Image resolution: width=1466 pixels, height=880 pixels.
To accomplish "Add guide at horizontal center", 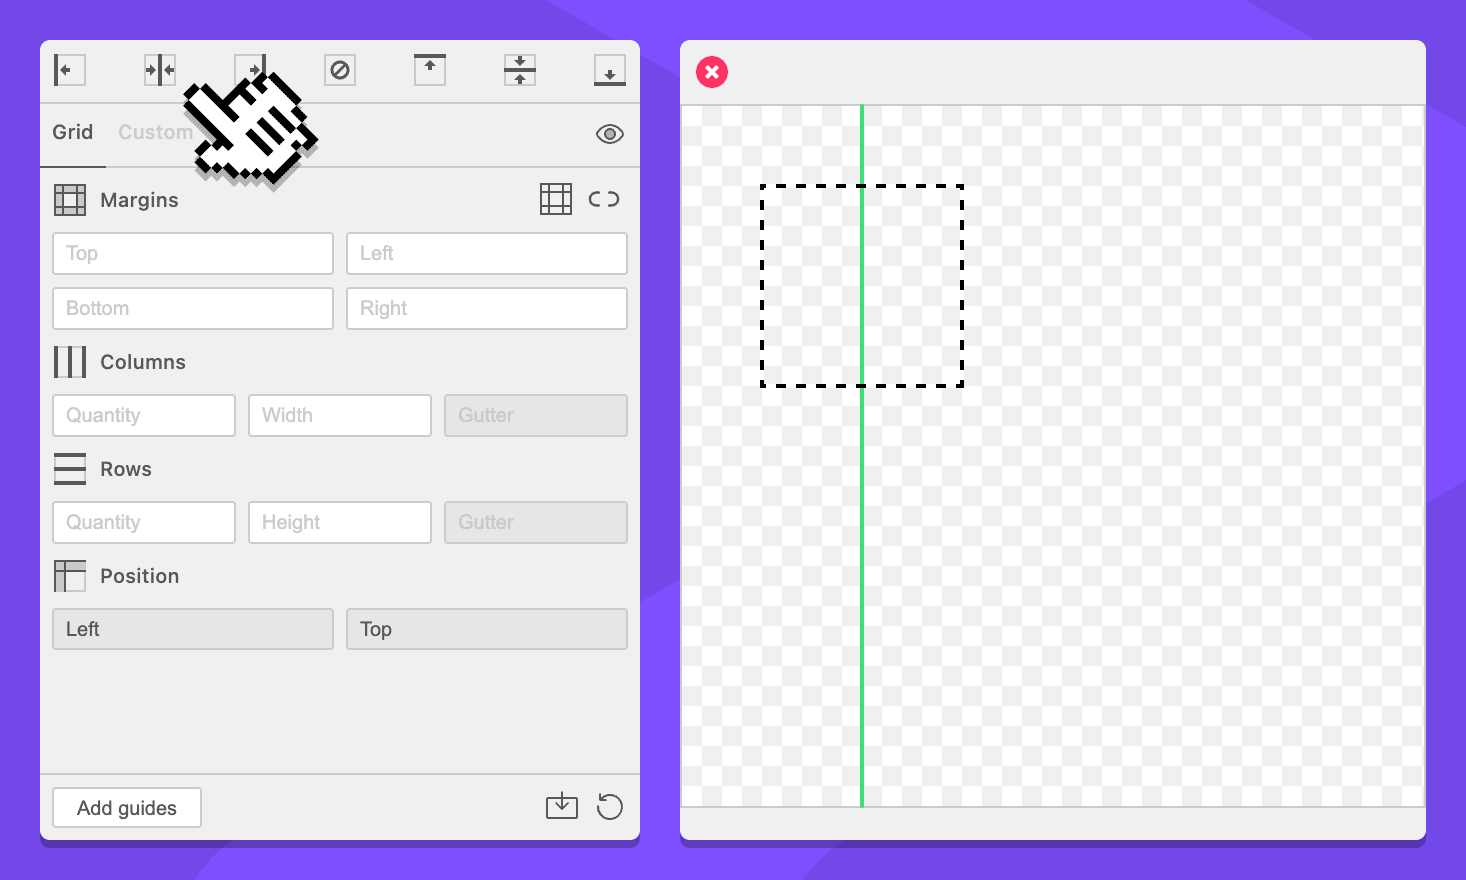I will (x=160, y=70).
